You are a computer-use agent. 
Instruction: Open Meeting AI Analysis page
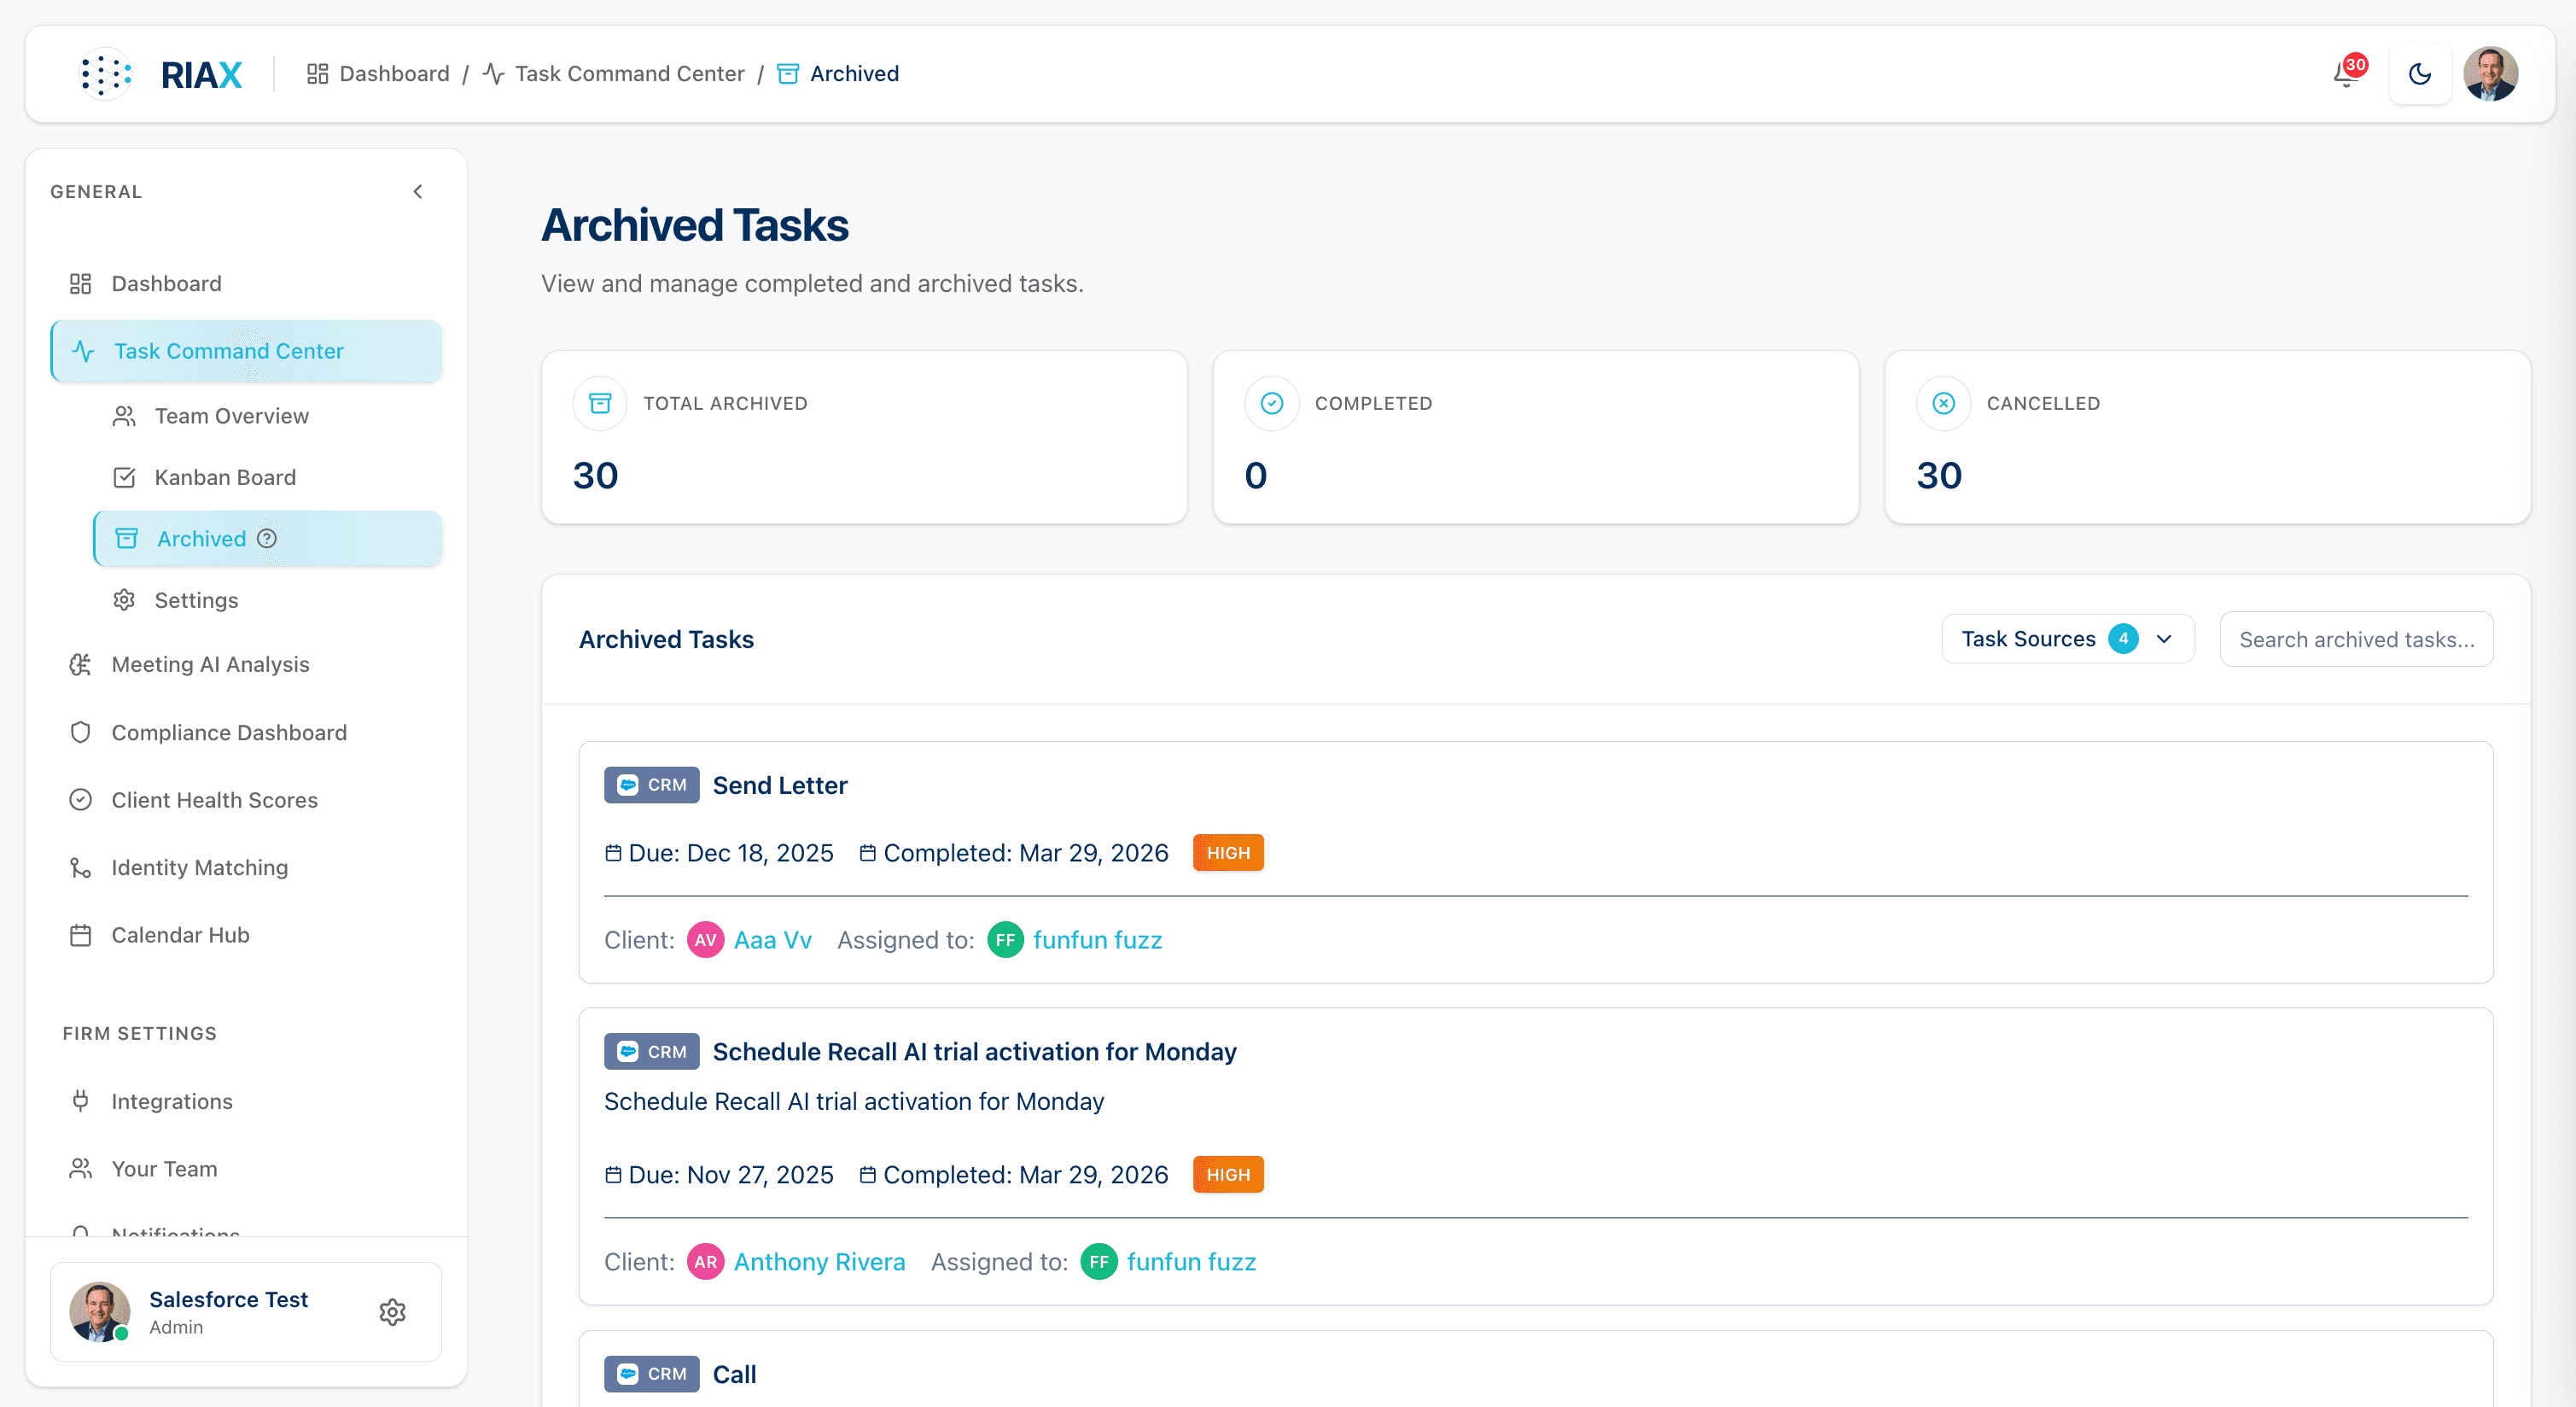[246, 665]
